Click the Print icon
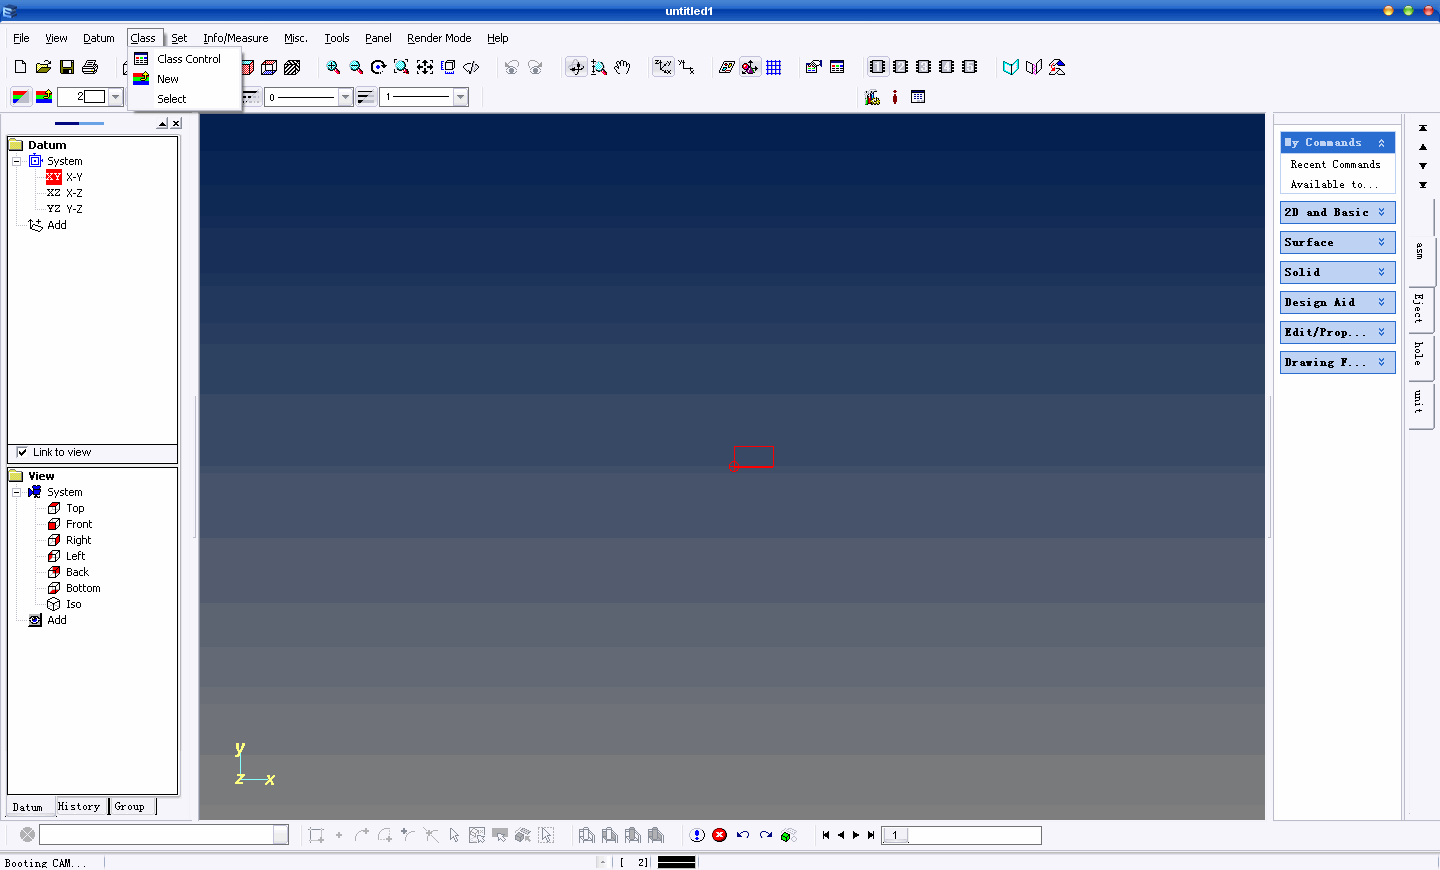Viewport: 1440px width, 870px height. click(x=90, y=67)
